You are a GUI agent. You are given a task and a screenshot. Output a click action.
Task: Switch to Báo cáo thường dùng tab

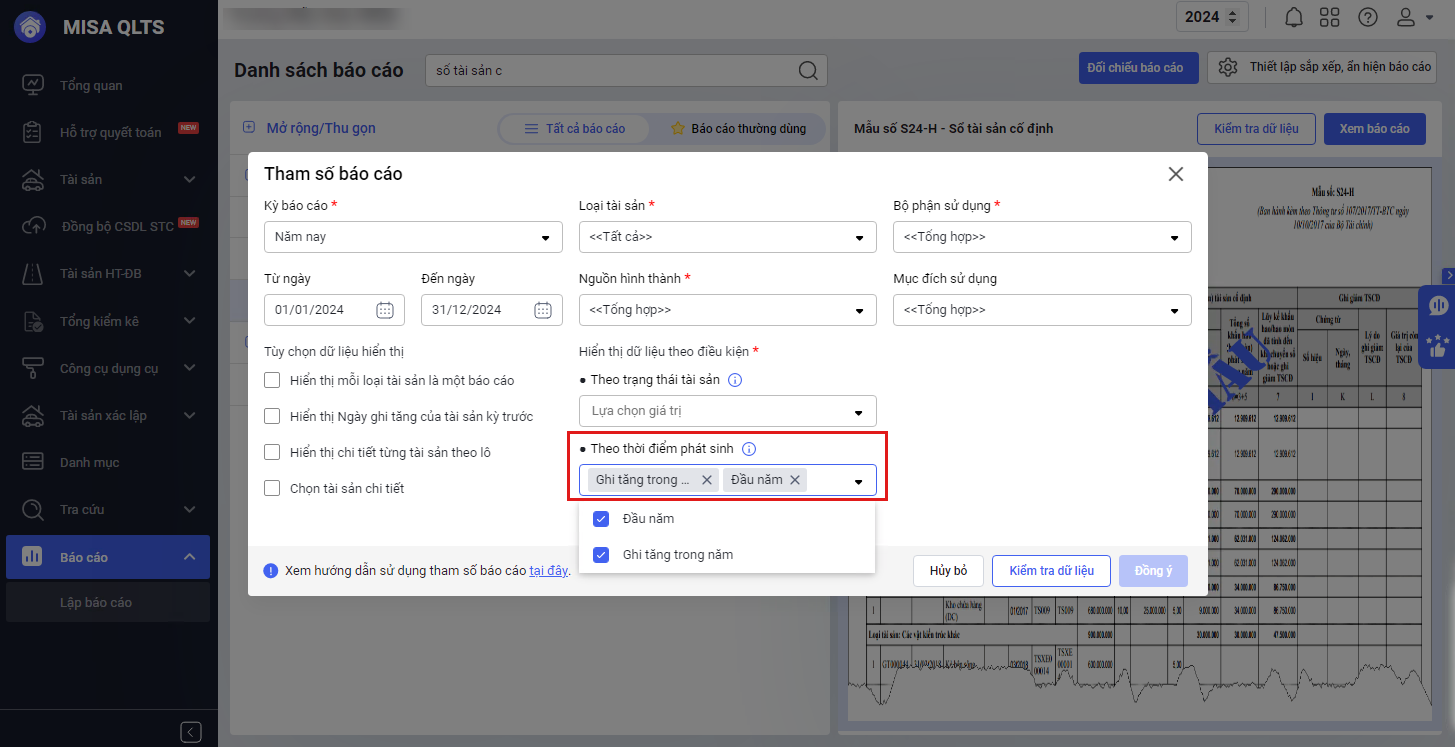[x=738, y=129]
